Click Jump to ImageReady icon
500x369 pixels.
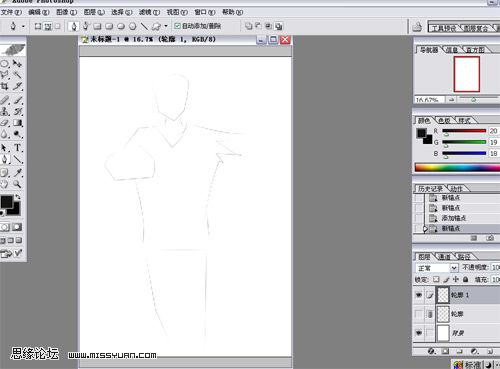coord(11,254)
